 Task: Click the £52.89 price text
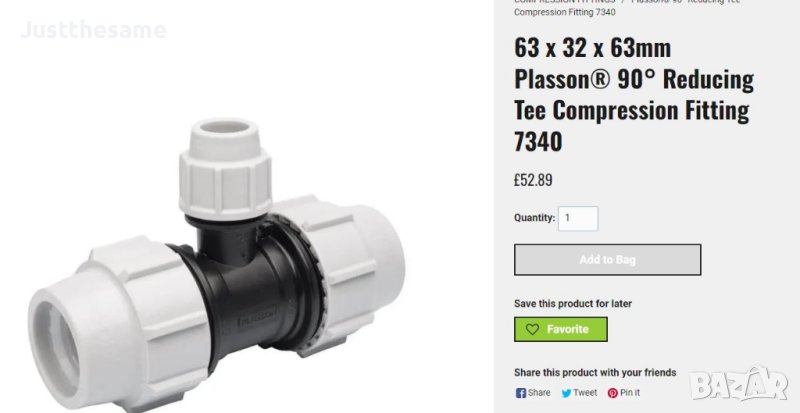(533, 180)
